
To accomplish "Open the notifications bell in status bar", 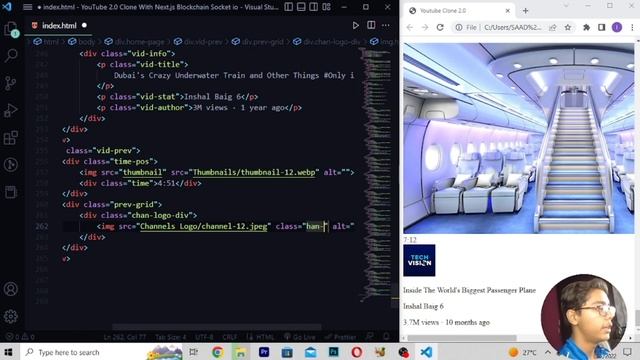I will [386, 337].
